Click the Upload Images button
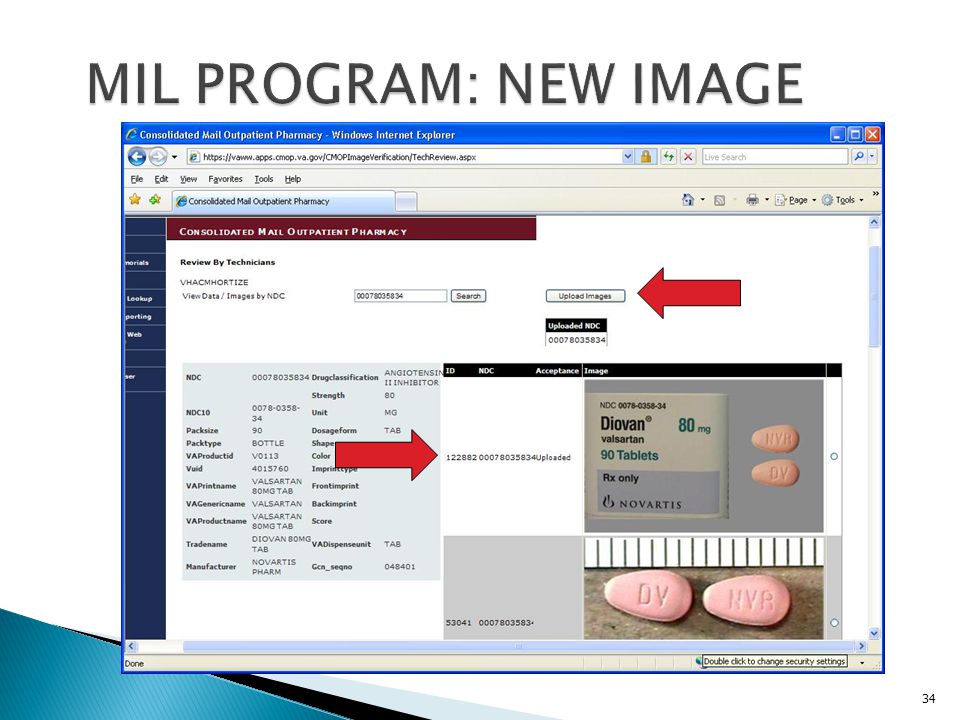Viewport: 960px width, 720px height. click(x=585, y=296)
